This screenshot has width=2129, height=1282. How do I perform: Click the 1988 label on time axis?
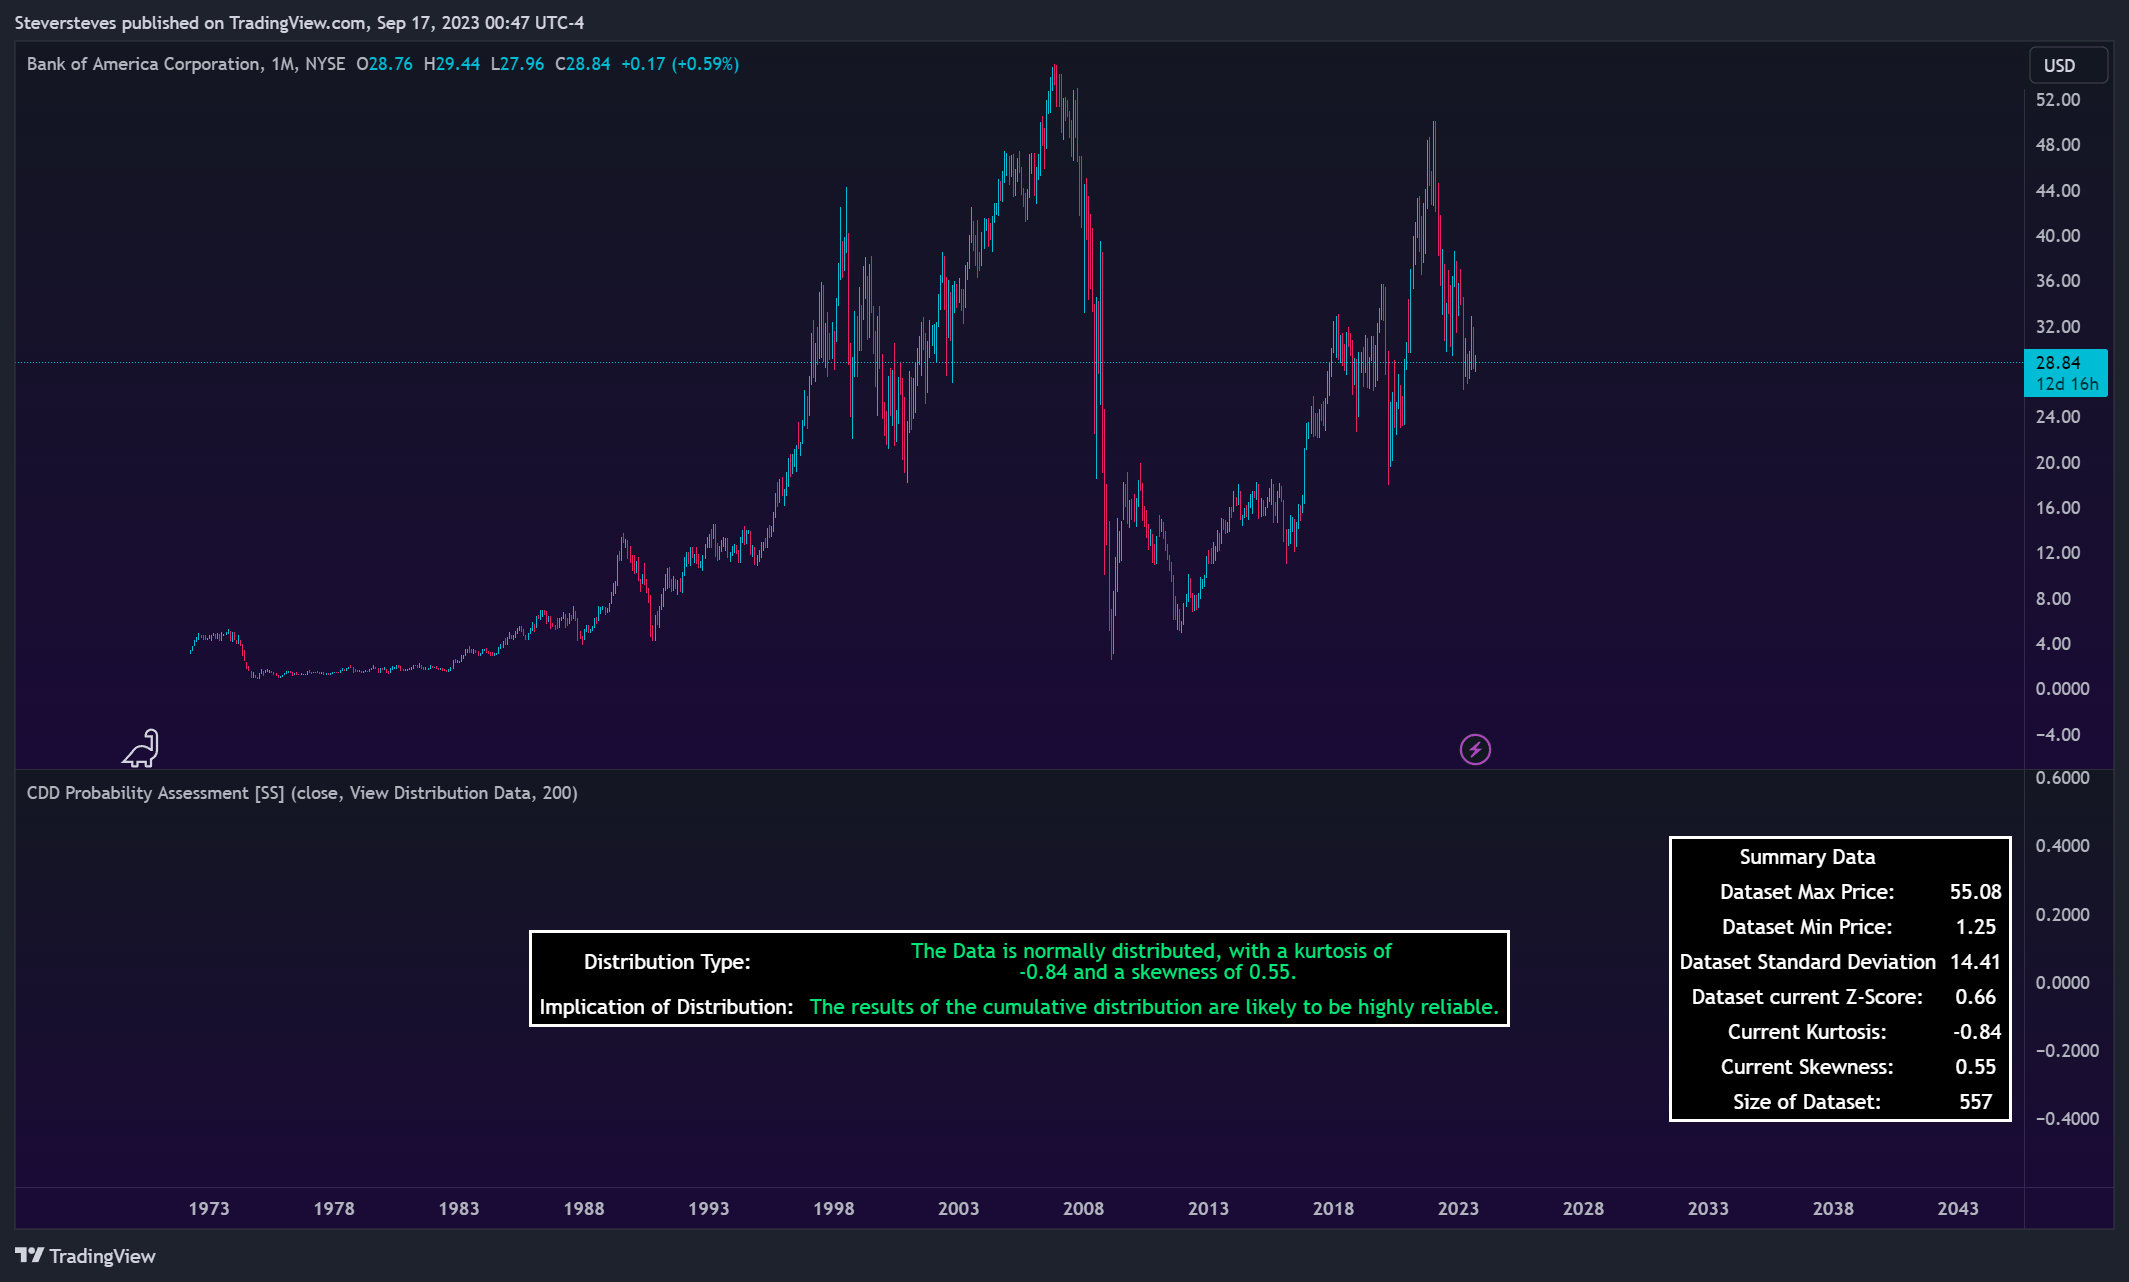[584, 1208]
